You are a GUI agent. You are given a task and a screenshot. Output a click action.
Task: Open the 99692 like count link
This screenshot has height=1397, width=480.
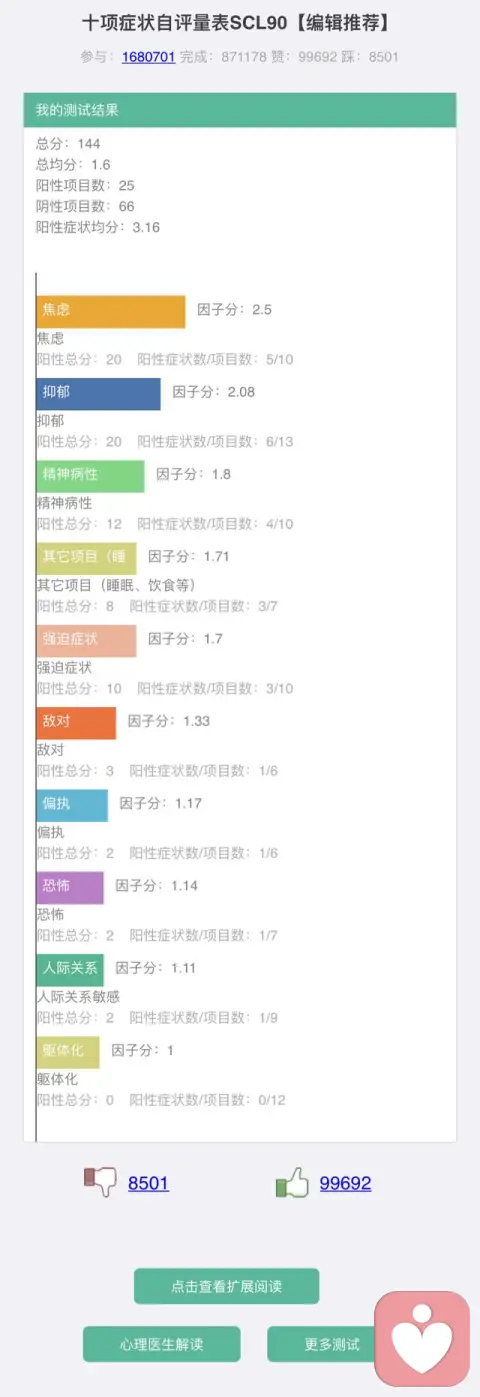click(x=345, y=1183)
